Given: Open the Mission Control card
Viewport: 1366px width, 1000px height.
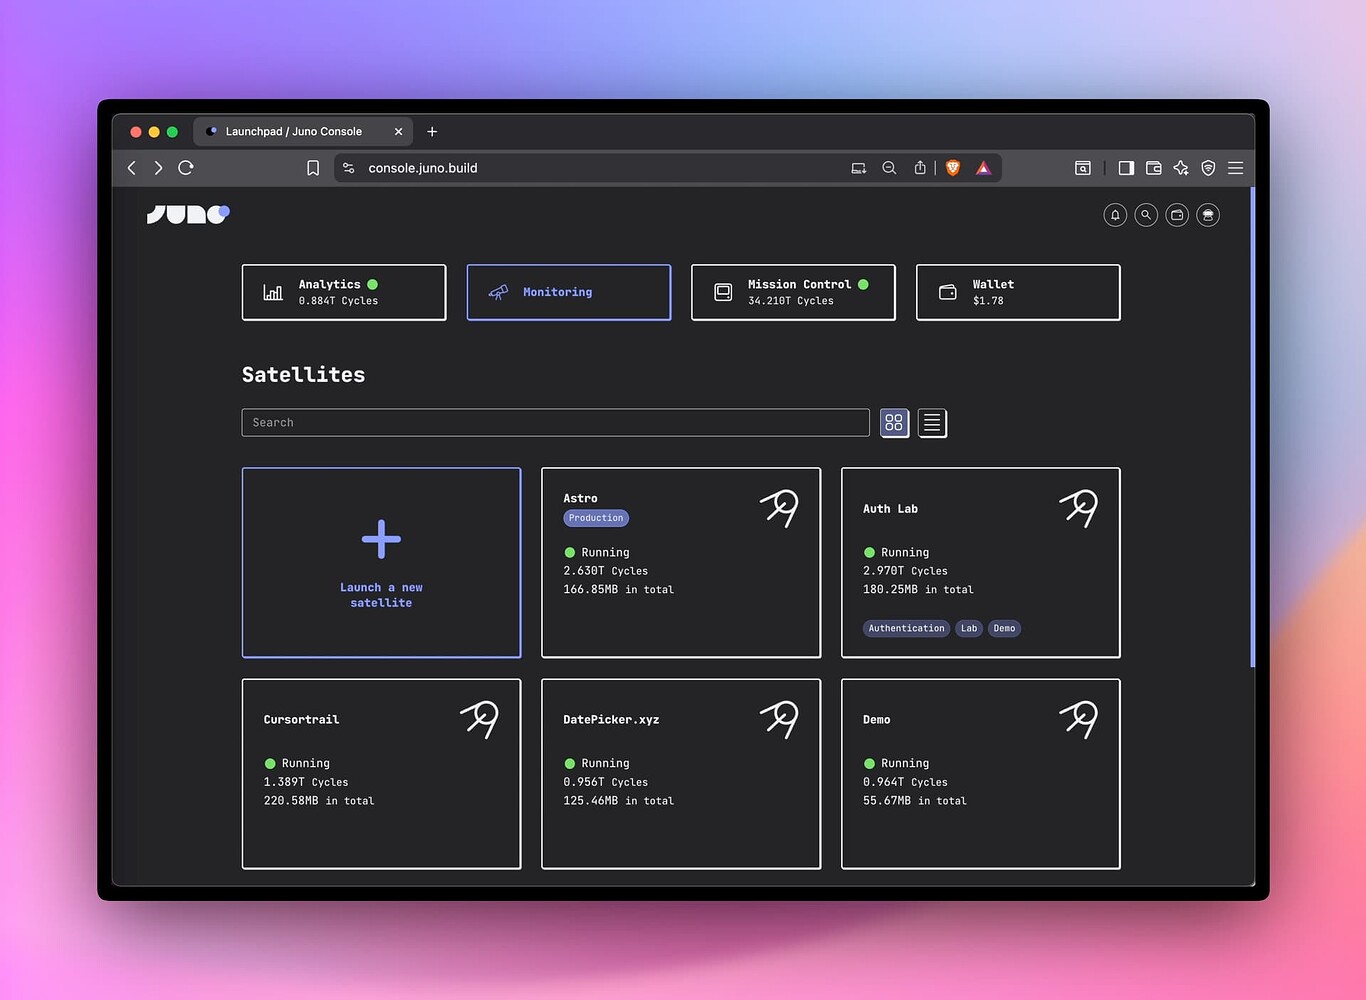Looking at the screenshot, I should coord(793,292).
